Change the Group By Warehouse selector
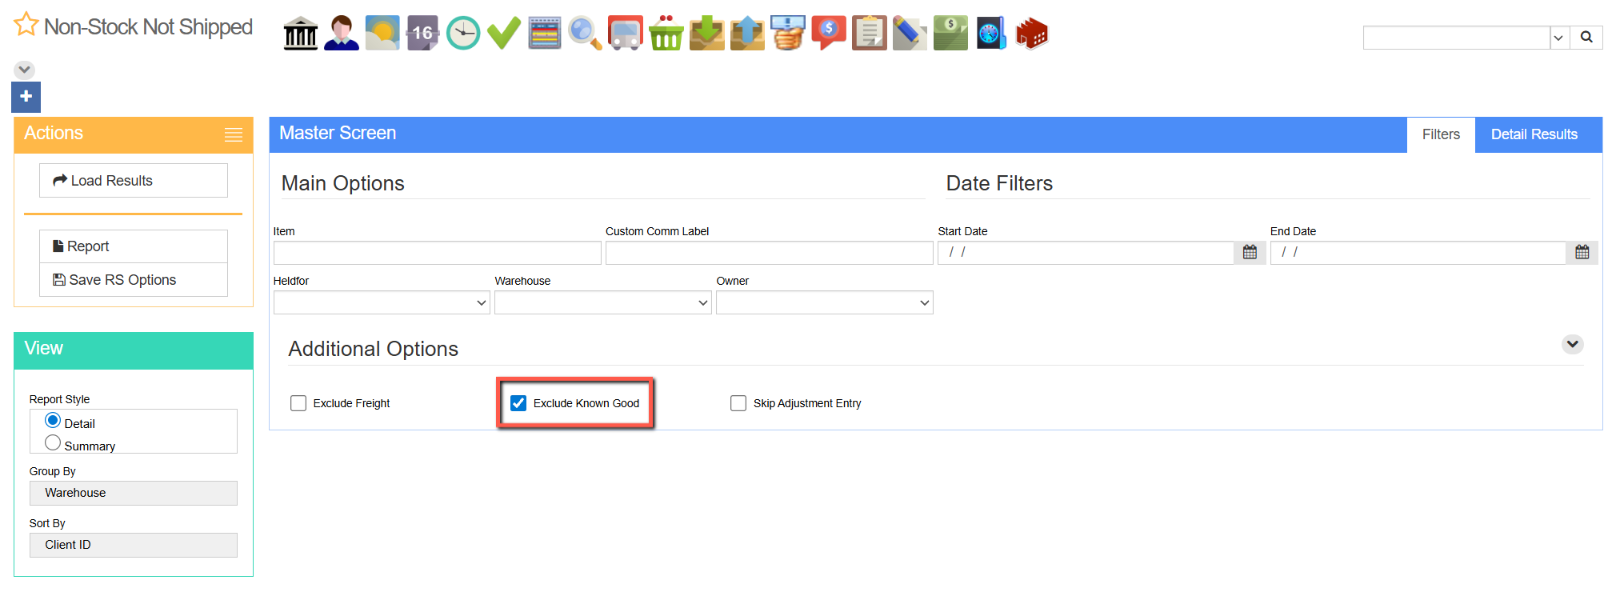The width and height of the screenshot is (1616, 593). 133,493
